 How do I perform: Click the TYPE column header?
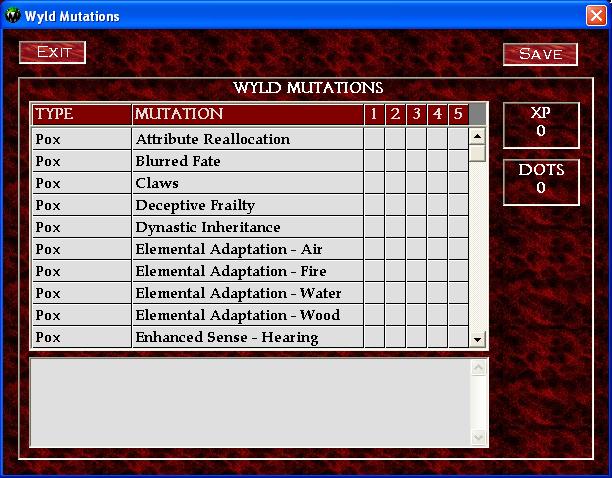pos(82,114)
